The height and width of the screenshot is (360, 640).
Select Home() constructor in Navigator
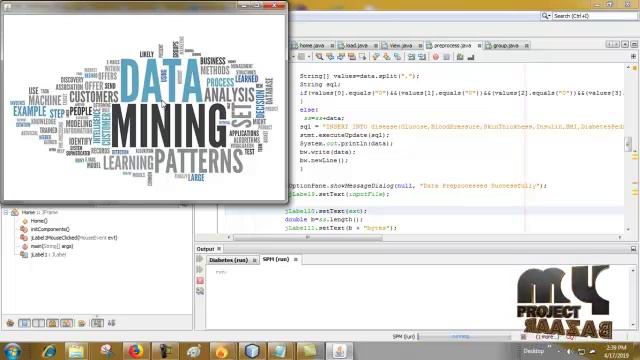click(x=39, y=221)
